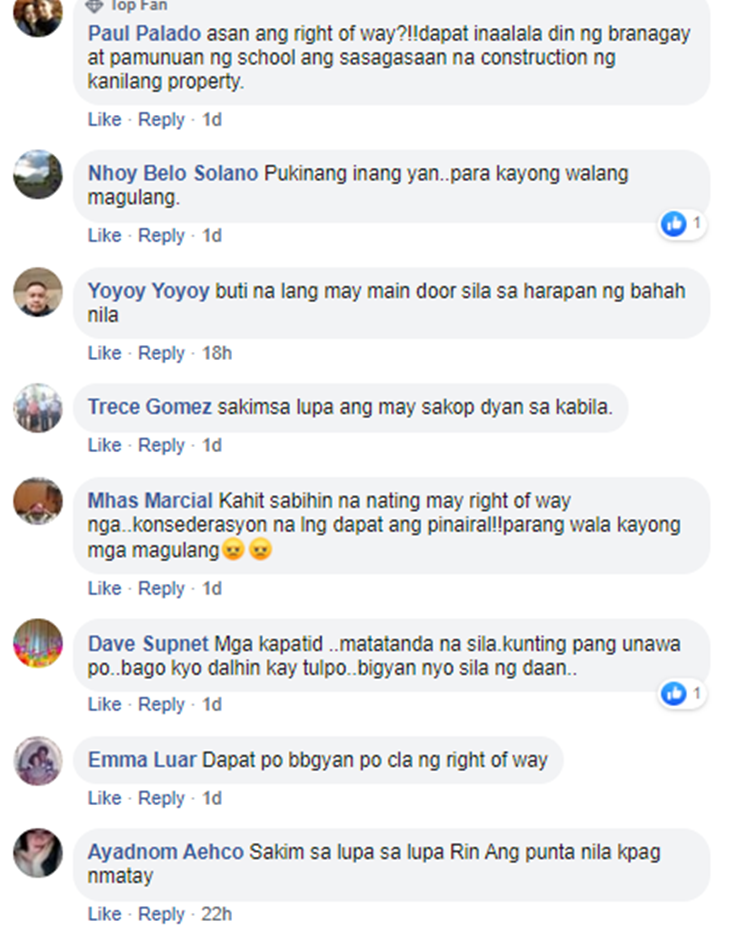Screen dimensions: 750x931
Task: Like Yoyoy Yoyoy's comment
Action: (x=105, y=353)
